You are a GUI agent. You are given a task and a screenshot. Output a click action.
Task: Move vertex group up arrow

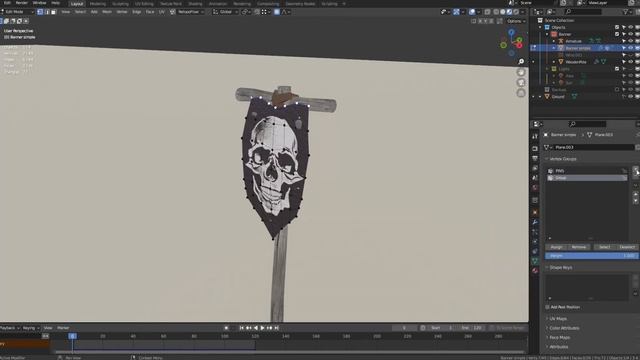pyautogui.click(x=636, y=194)
